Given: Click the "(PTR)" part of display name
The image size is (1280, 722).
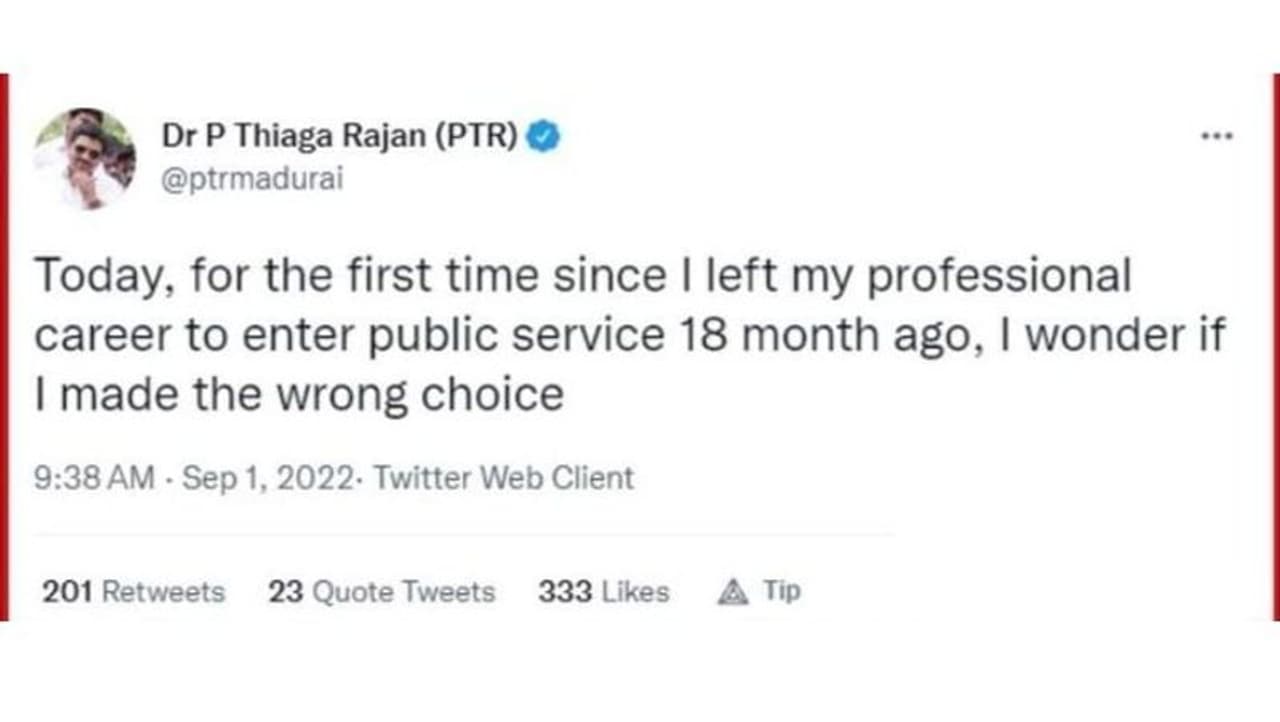Looking at the screenshot, I should click(x=476, y=137).
